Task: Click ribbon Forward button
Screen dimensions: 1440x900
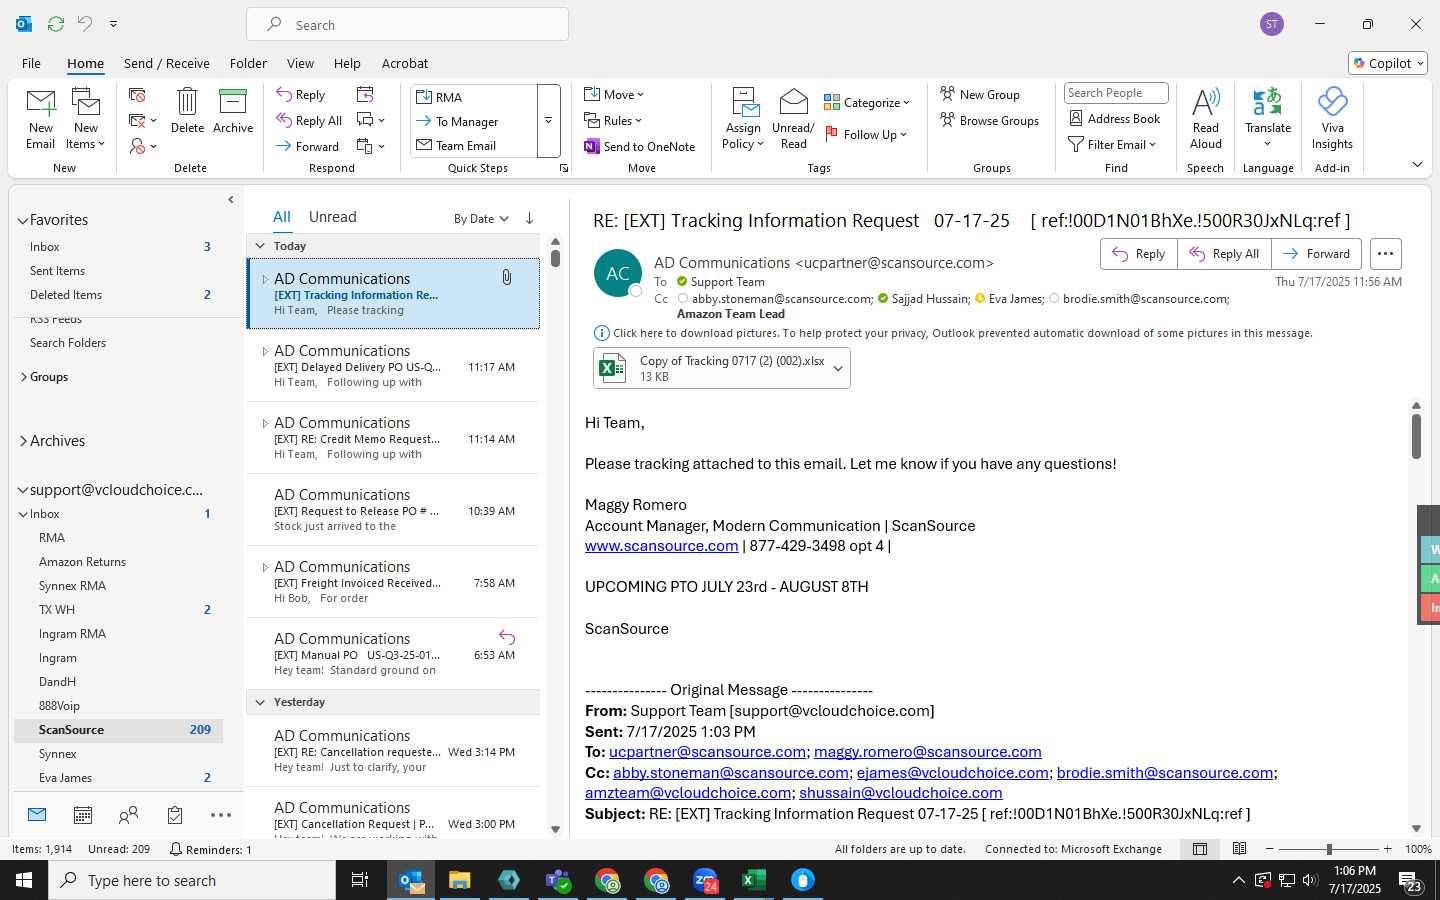Action: tap(308, 146)
